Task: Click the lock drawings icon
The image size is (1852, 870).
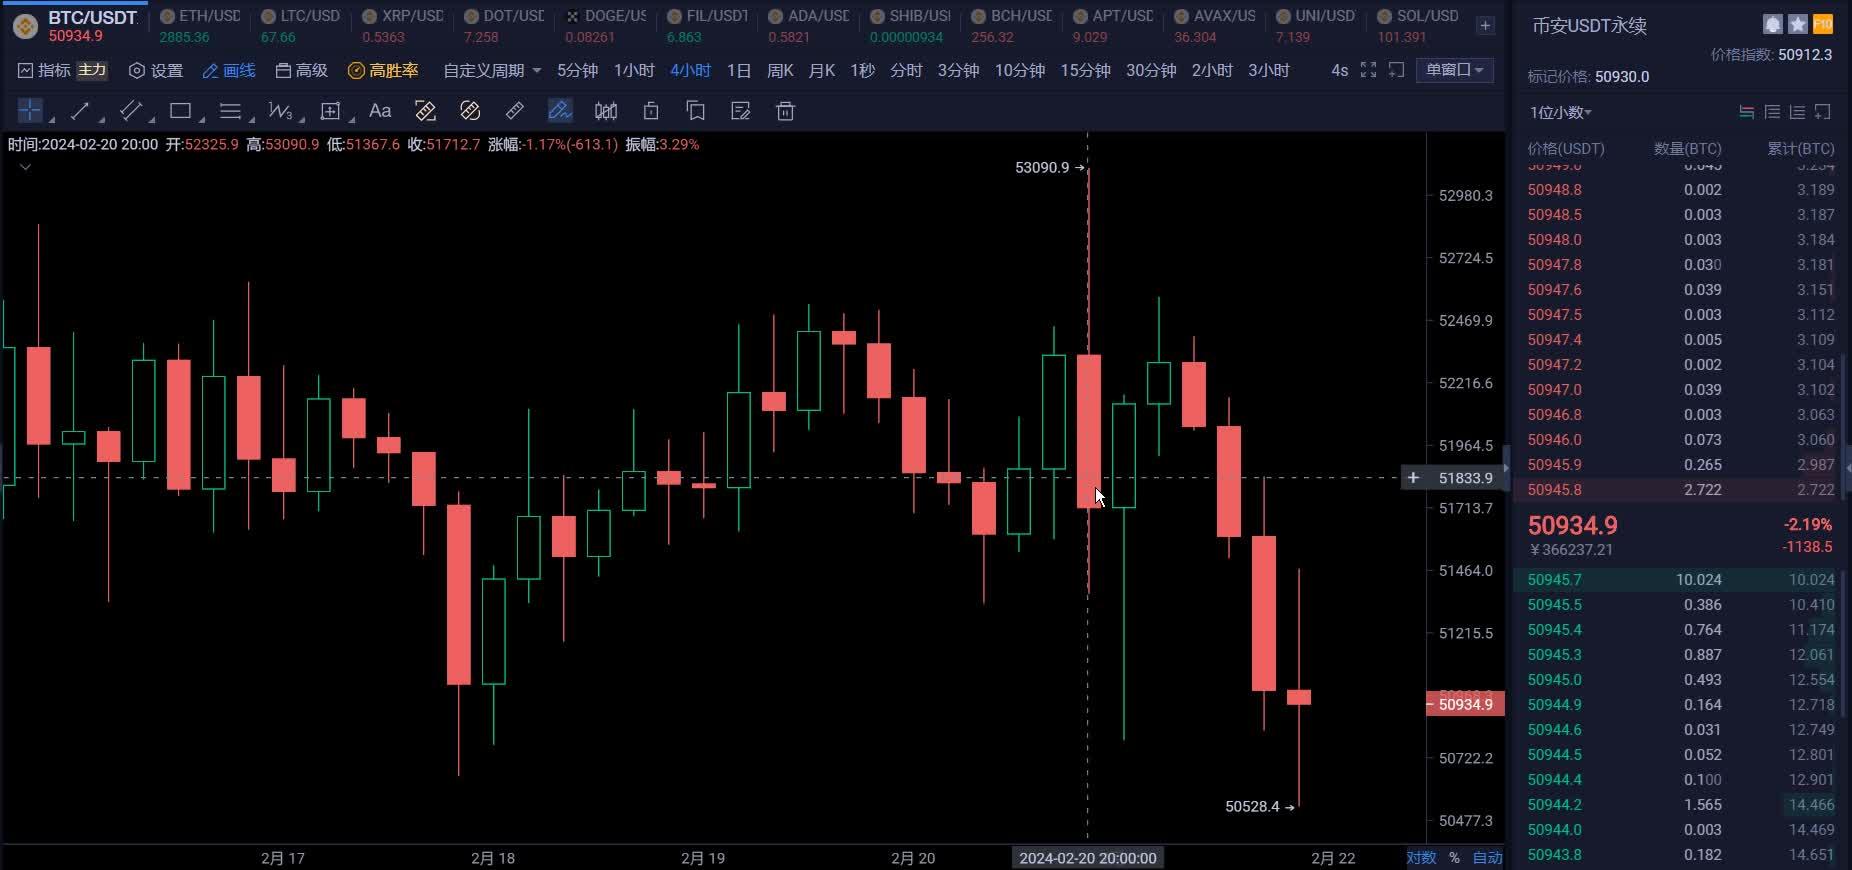Action: pos(651,110)
